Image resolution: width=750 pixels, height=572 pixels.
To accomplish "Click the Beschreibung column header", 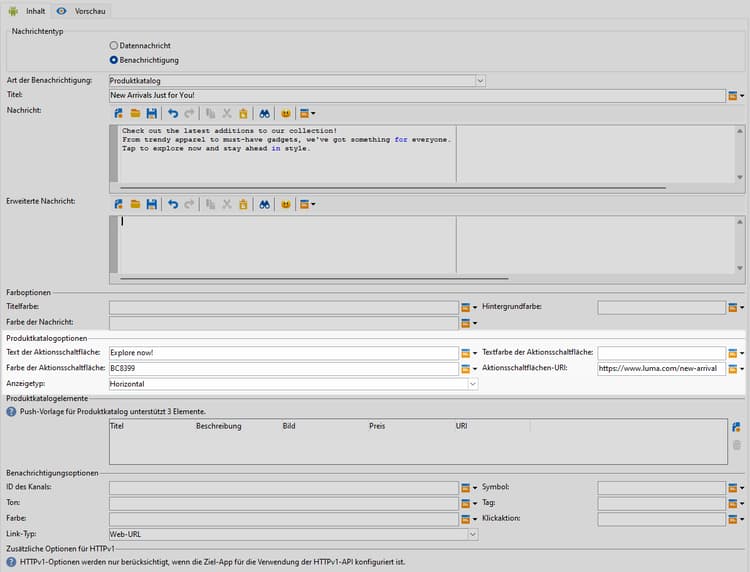I will click(x=219, y=426).
